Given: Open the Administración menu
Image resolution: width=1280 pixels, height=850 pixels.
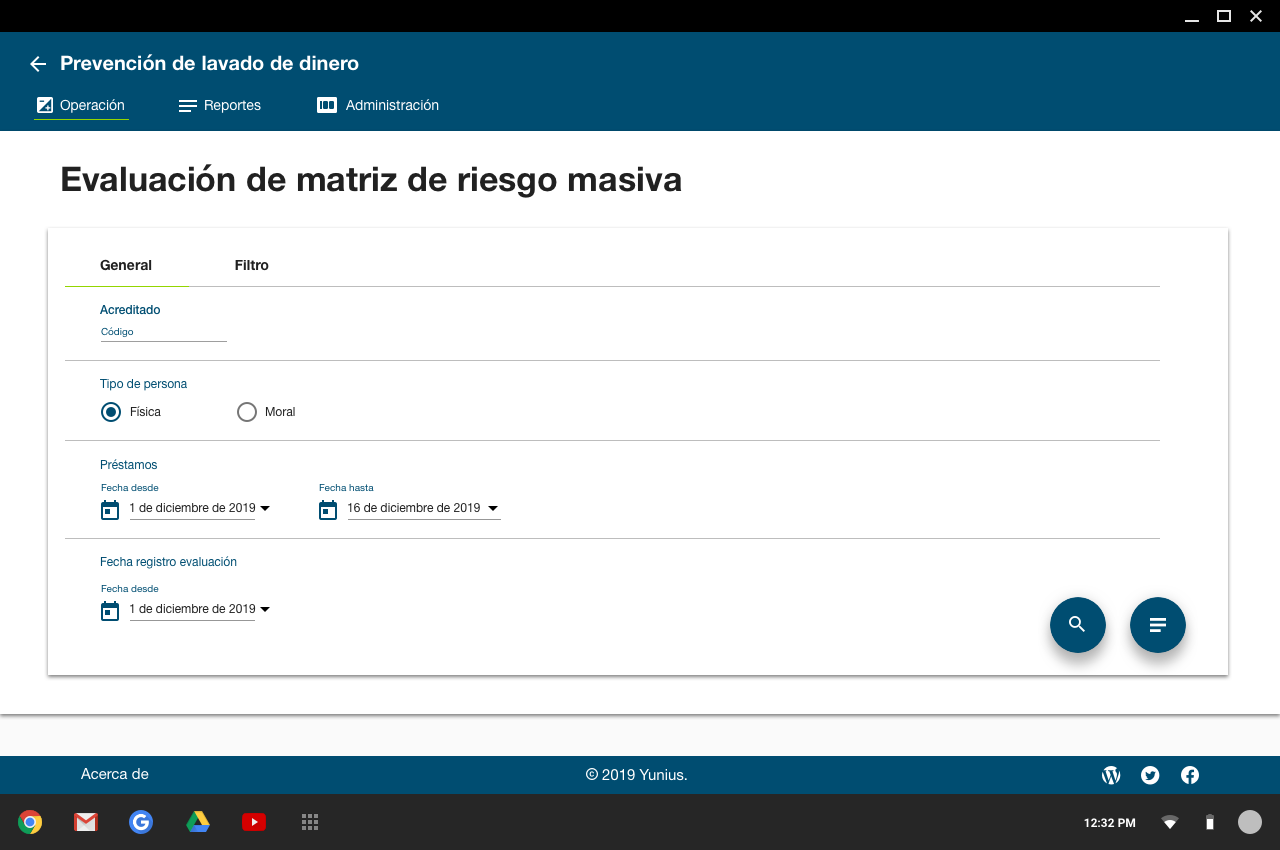Looking at the screenshot, I should [x=378, y=105].
